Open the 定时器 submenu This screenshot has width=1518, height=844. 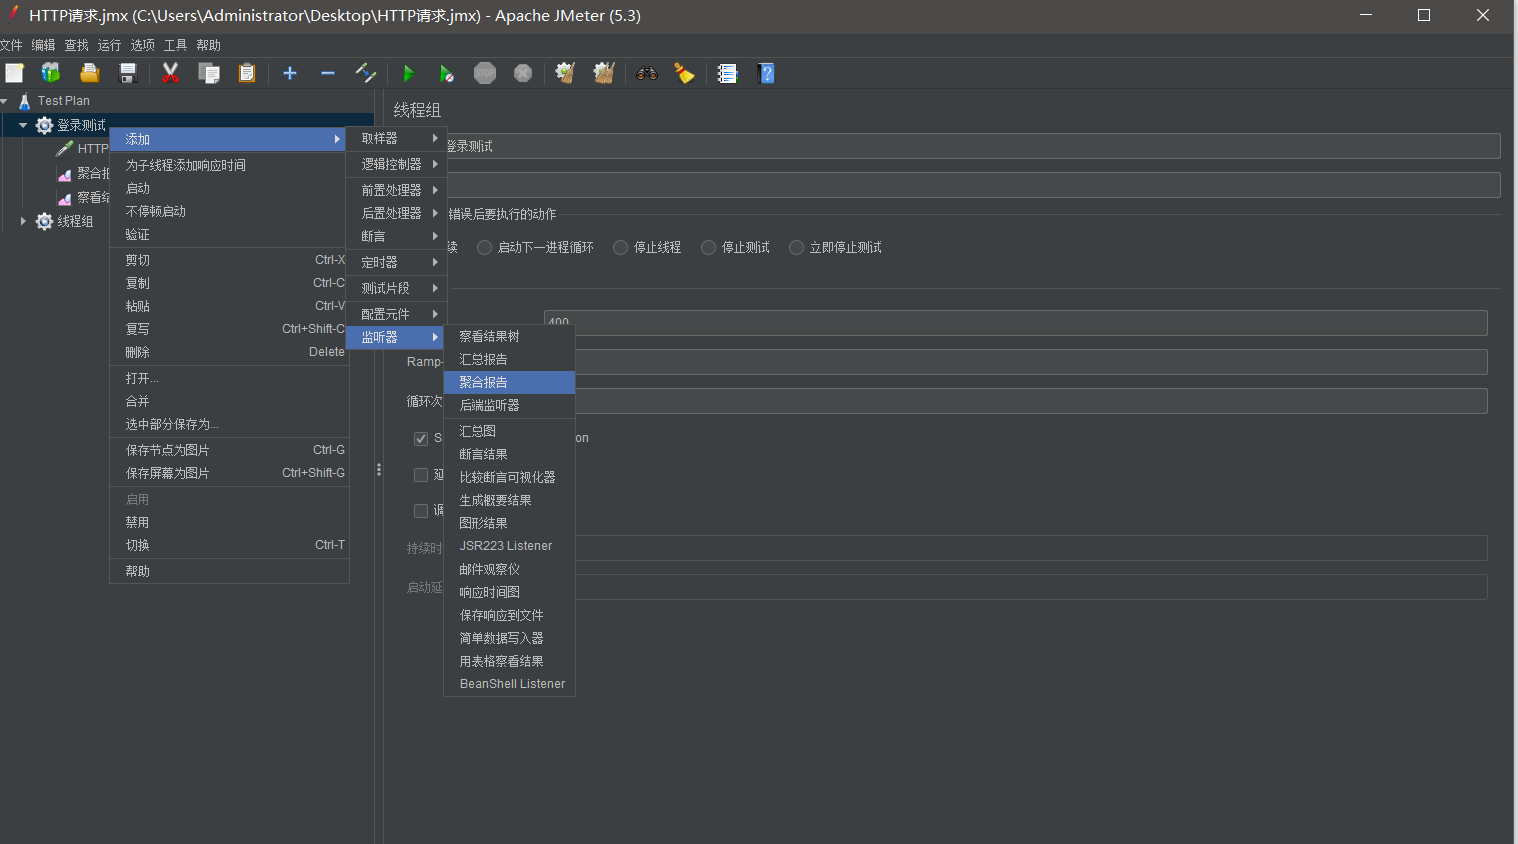pos(396,262)
